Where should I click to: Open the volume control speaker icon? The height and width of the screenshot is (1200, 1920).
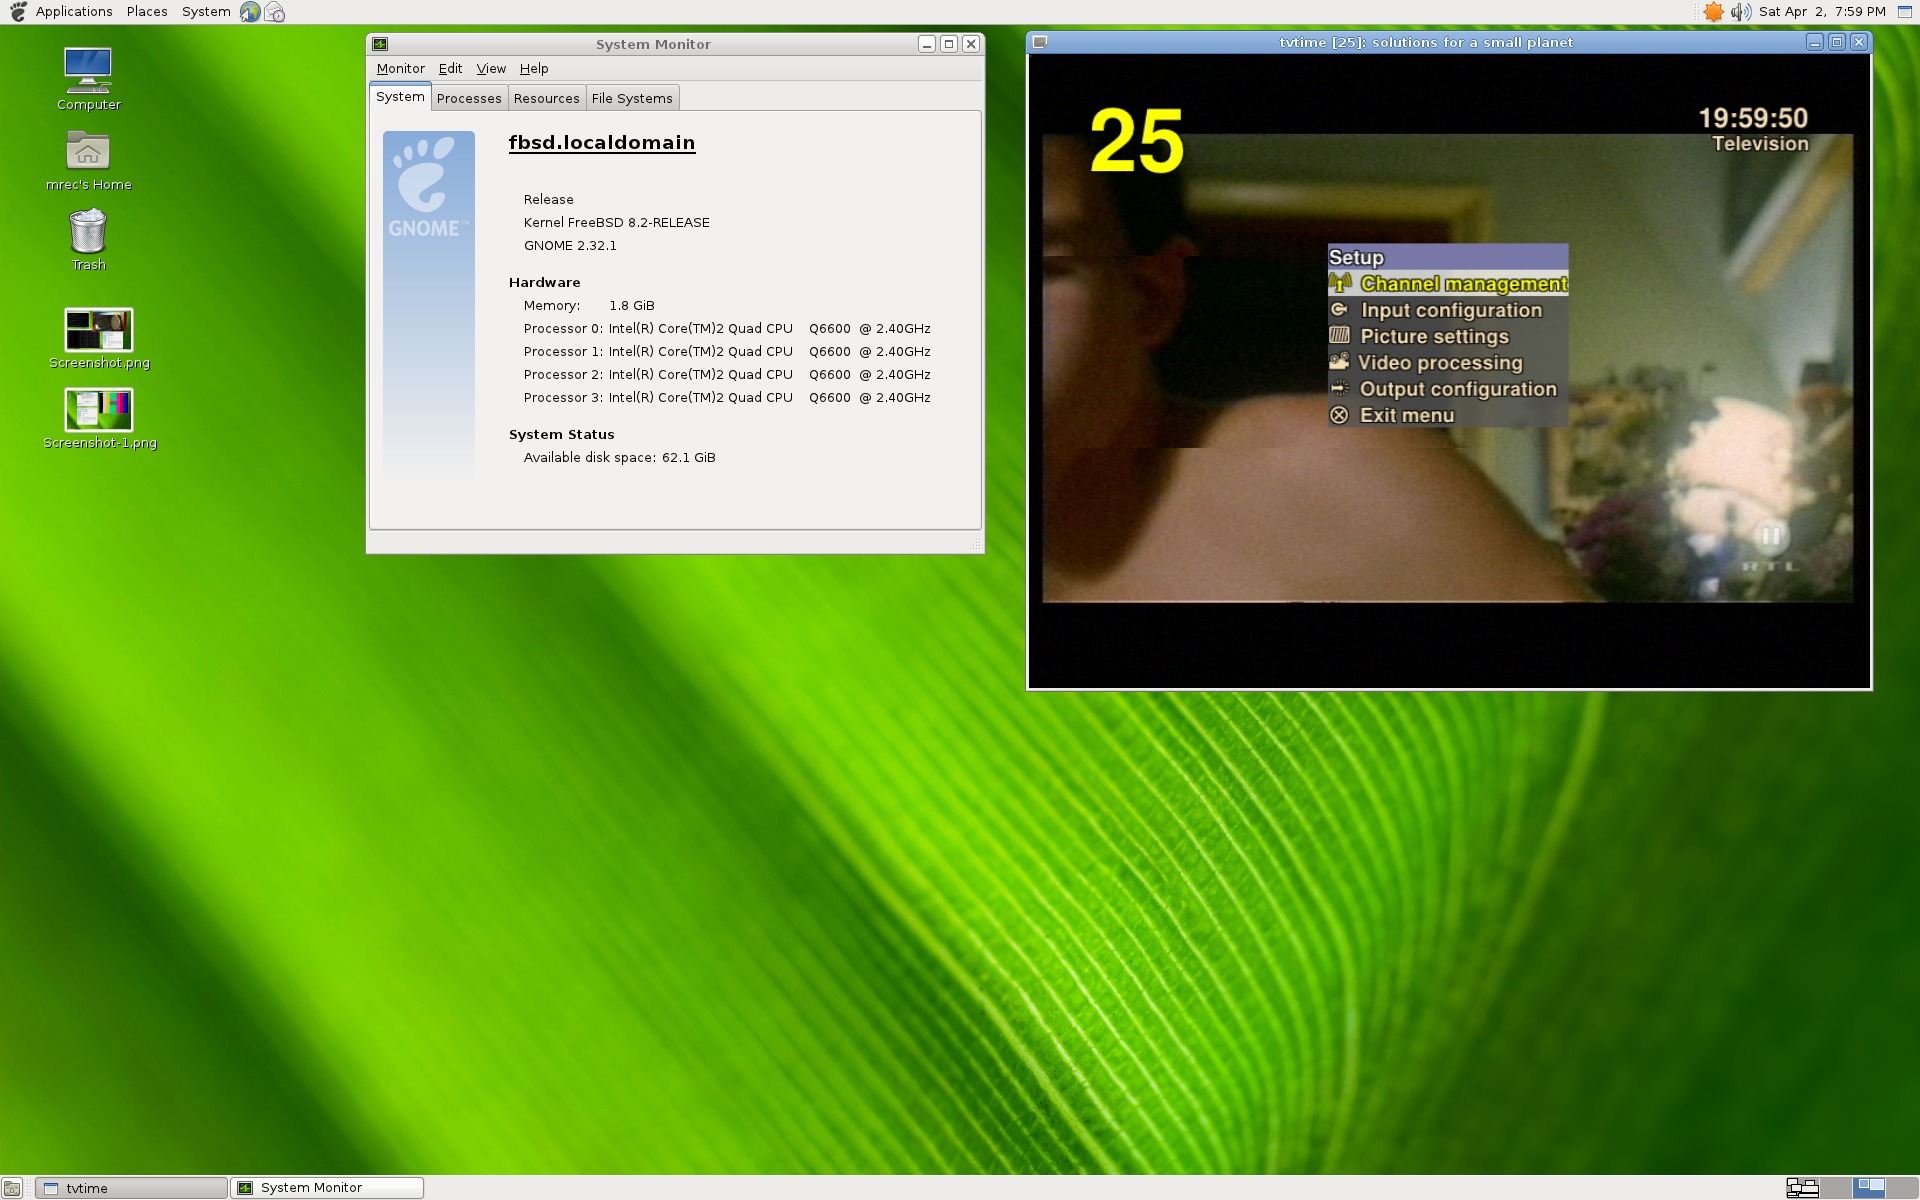coord(1741,12)
